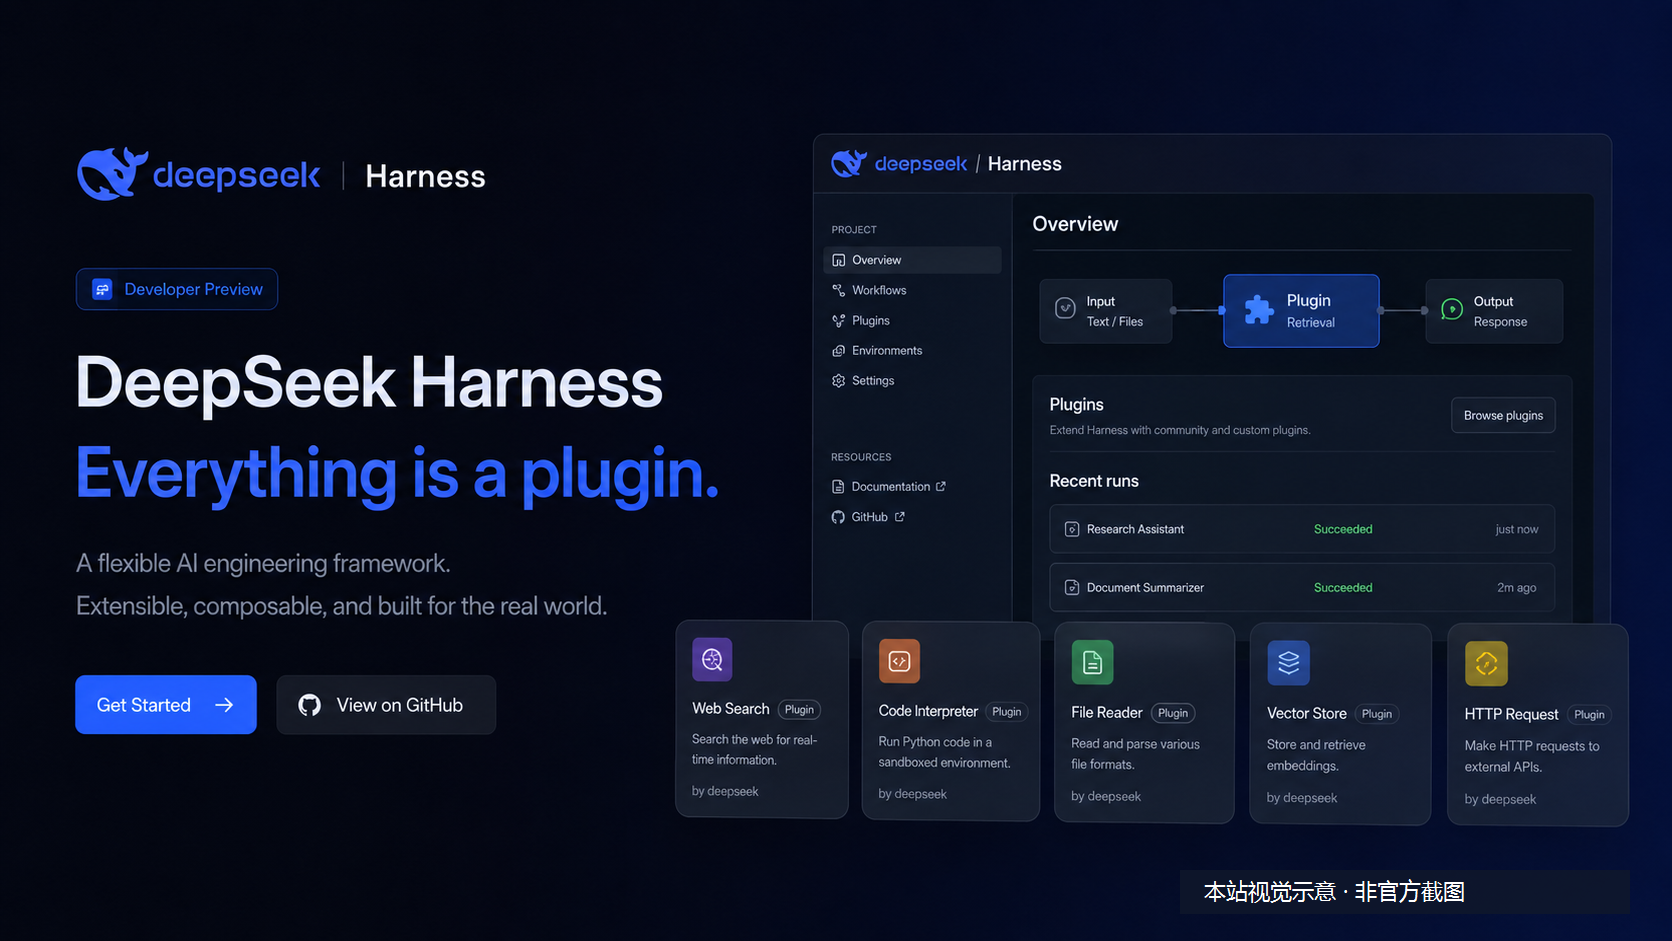The height and width of the screenshot is (941, 1672).
Task: Select the Output Response node
Action: point(1494,311)
